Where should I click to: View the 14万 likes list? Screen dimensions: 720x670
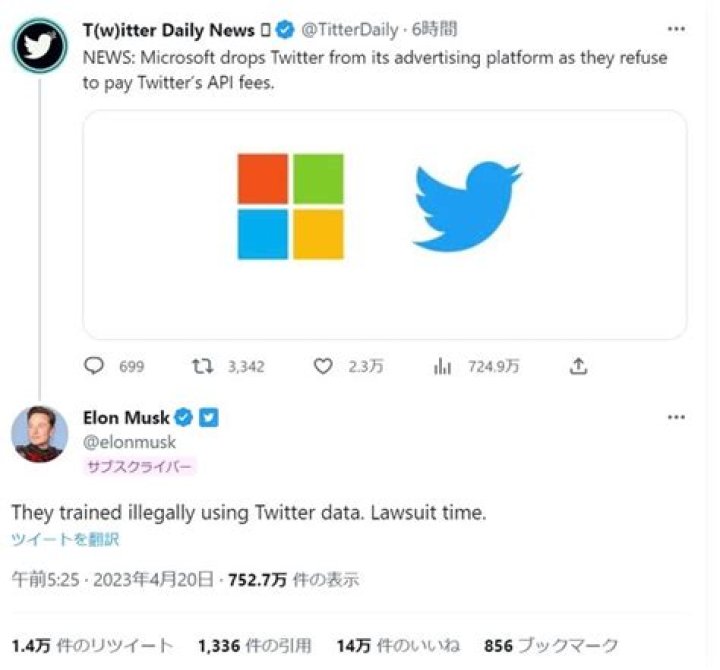tap(397, 646)
